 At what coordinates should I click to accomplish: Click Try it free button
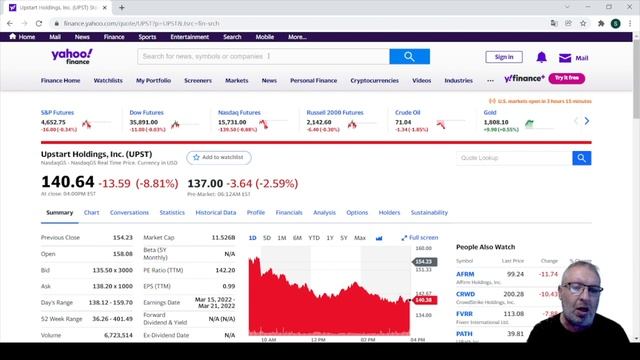pyautogui.click(x=567, y=78)
